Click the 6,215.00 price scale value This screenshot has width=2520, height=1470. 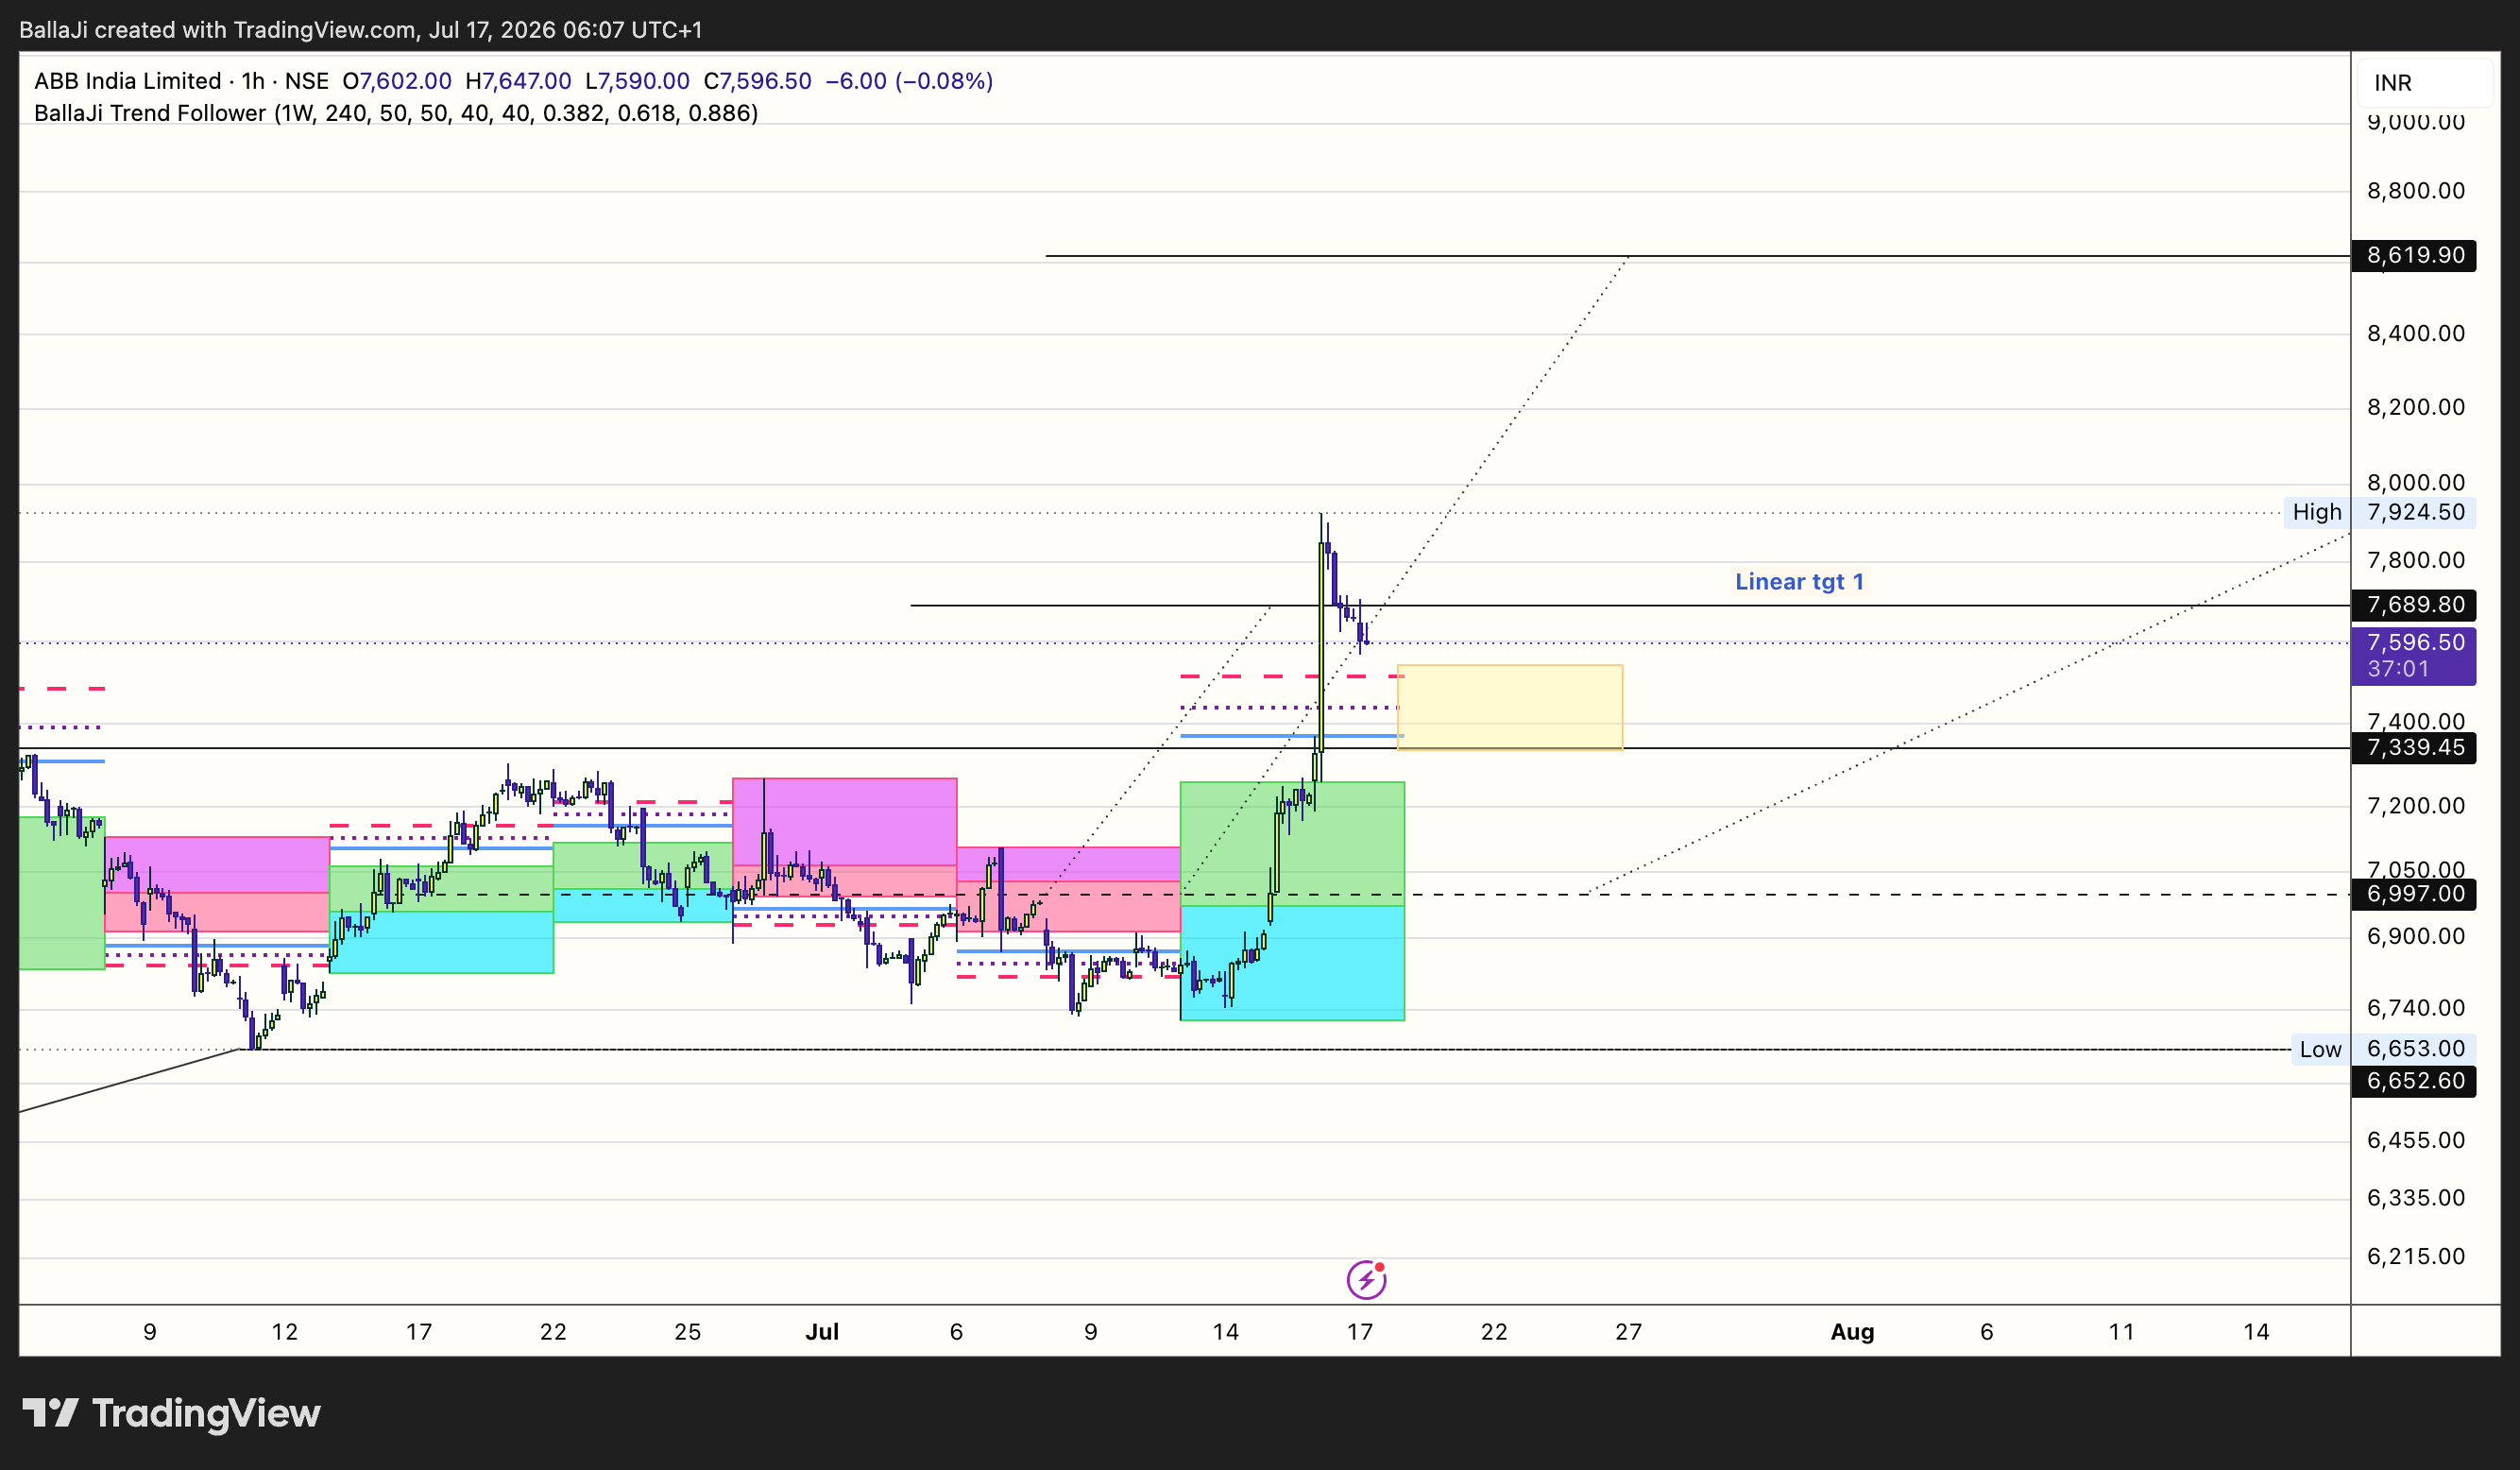(2415, 1257)
